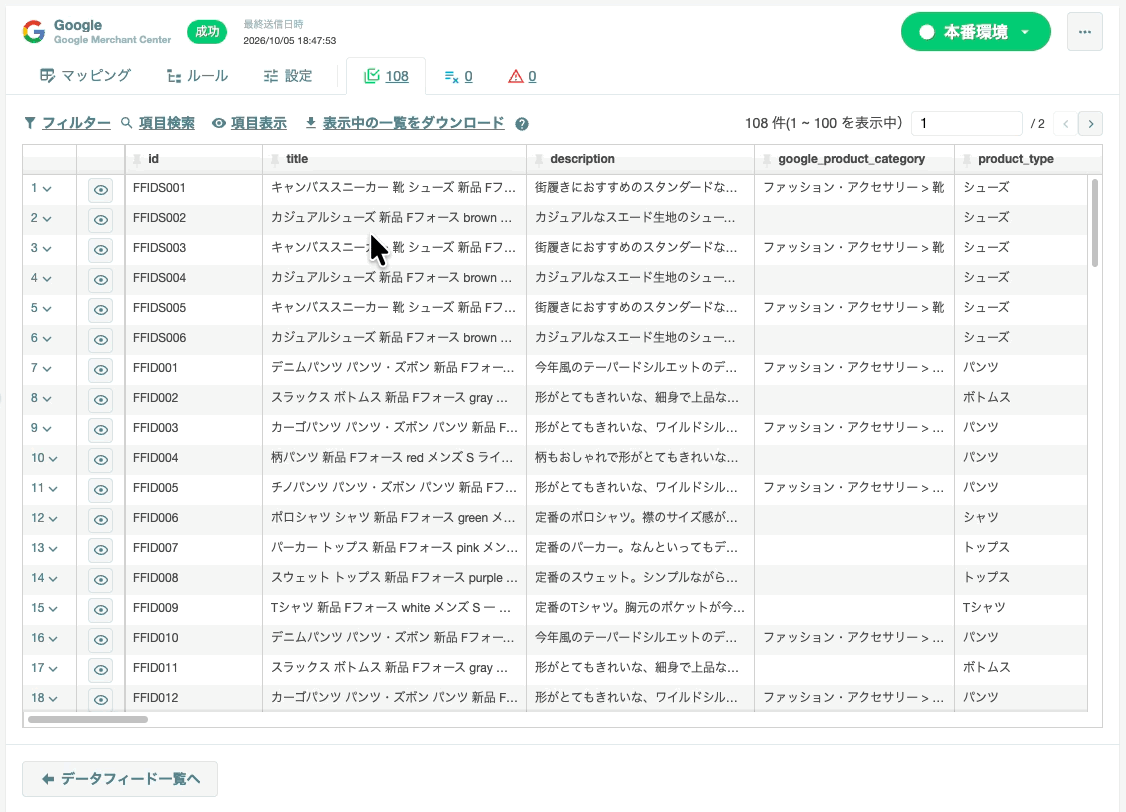Open the excluded items 0 tab
Screen dimensions: 1126x812
point(459,76)
